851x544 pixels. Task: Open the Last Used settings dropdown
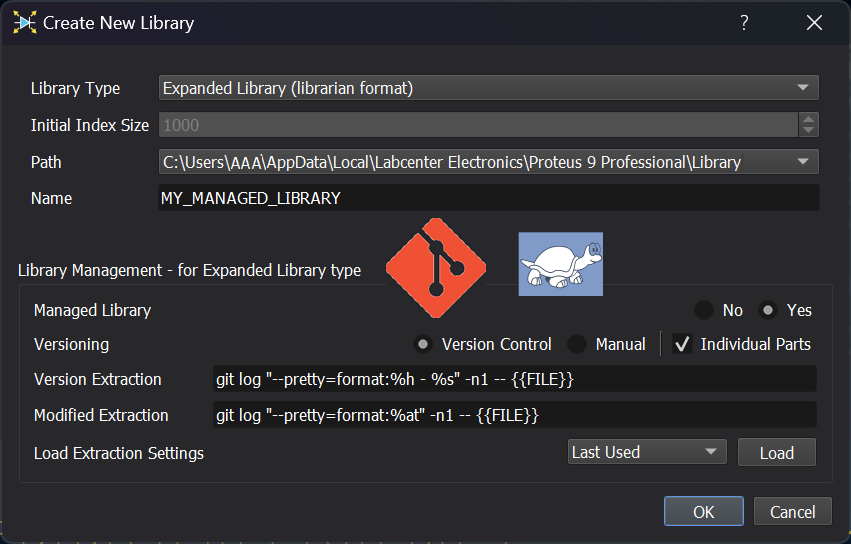(x=647, y=452)
